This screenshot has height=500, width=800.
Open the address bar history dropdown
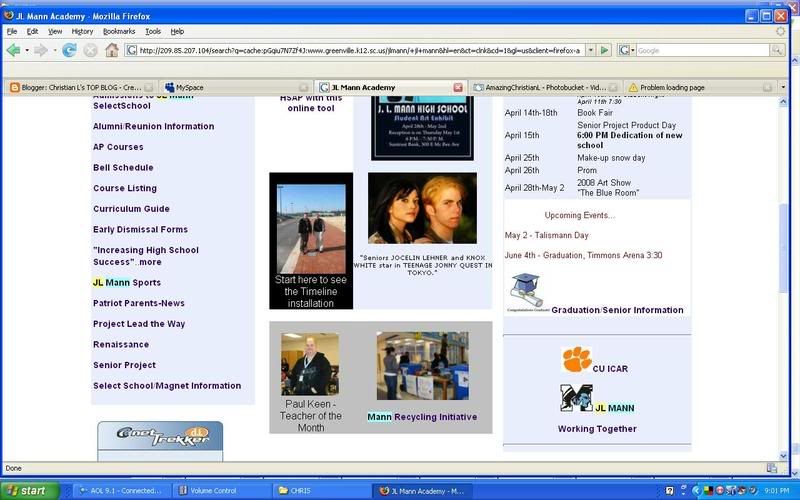click(x=590, y=50)
